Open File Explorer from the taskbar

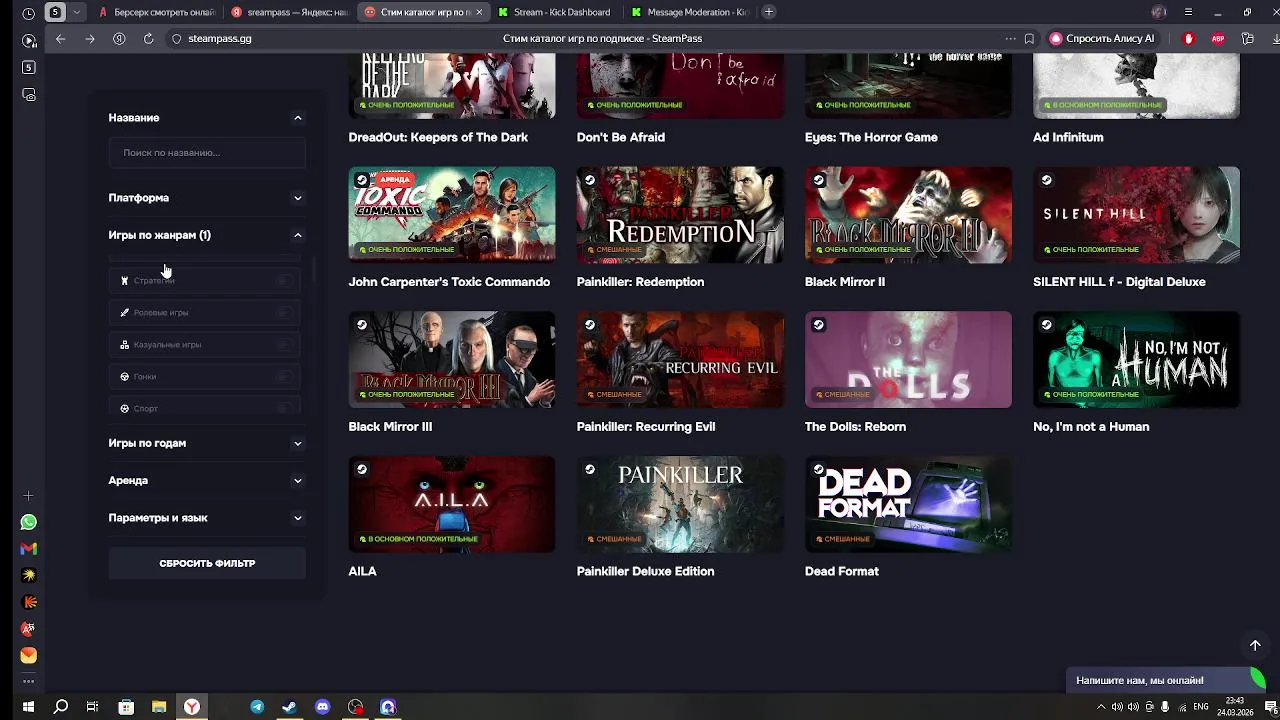tap(158, 707)
